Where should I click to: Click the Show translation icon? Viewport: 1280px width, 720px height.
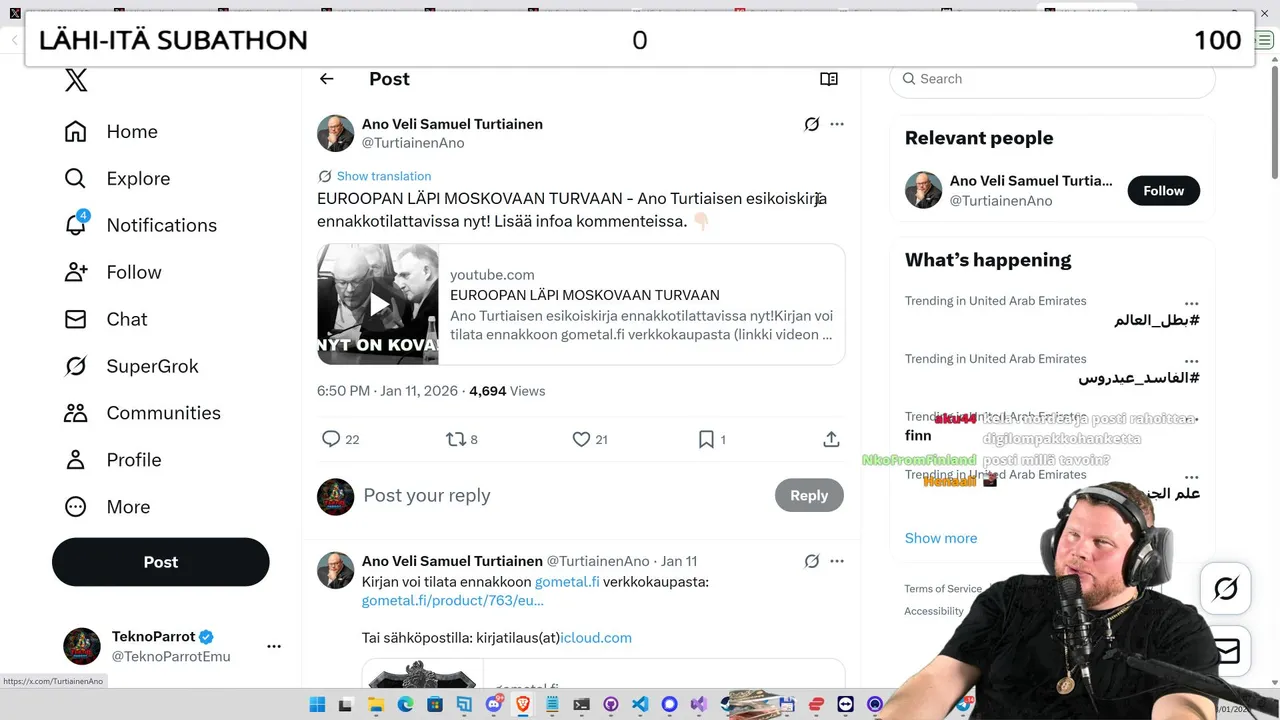(x=325, y=176)
